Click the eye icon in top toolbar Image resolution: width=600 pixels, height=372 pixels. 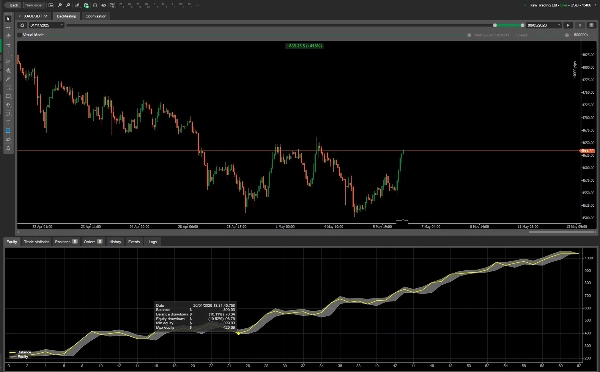coord(103,5)
